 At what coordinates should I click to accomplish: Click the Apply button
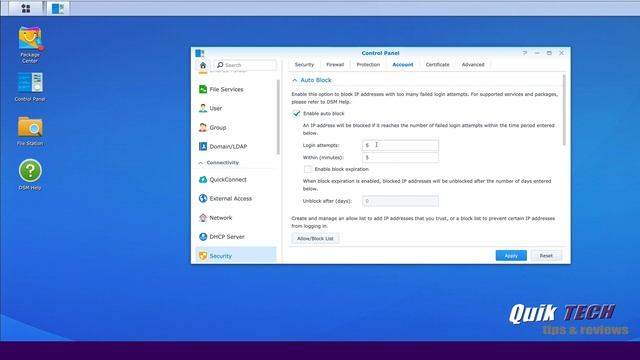click(x=511, y=256)
